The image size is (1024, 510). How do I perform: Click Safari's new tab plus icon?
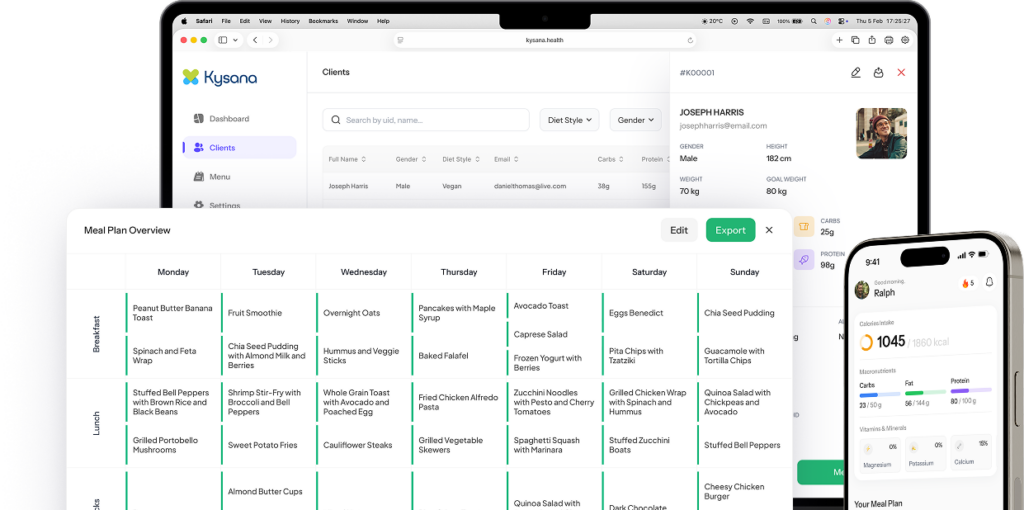(x=839, y=40)
